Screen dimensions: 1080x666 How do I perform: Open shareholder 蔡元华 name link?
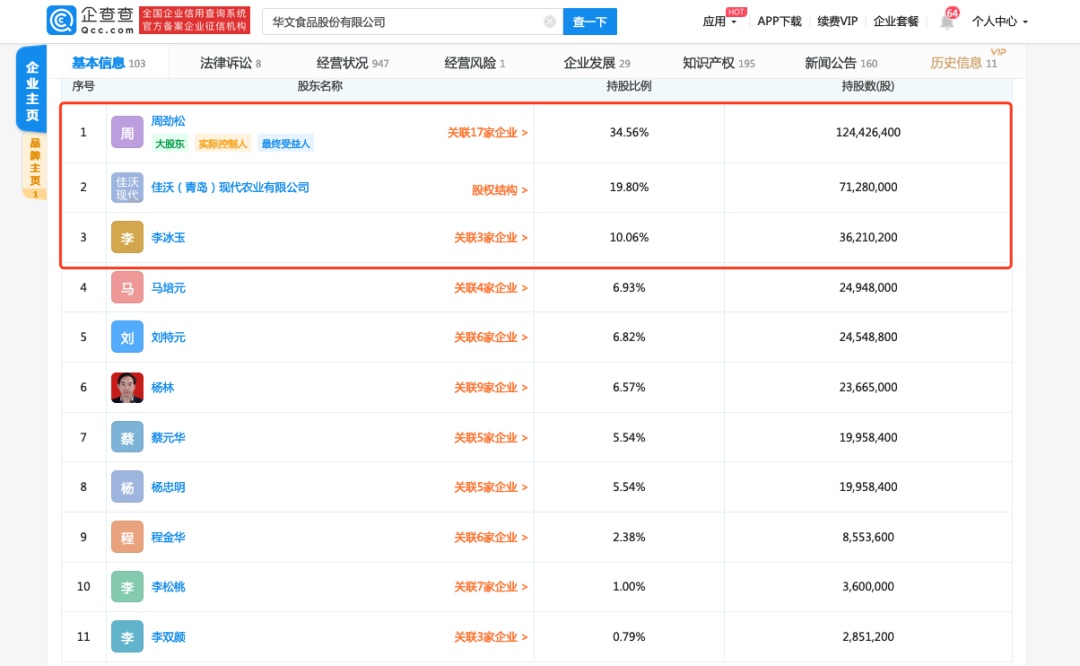coord(168,437)
